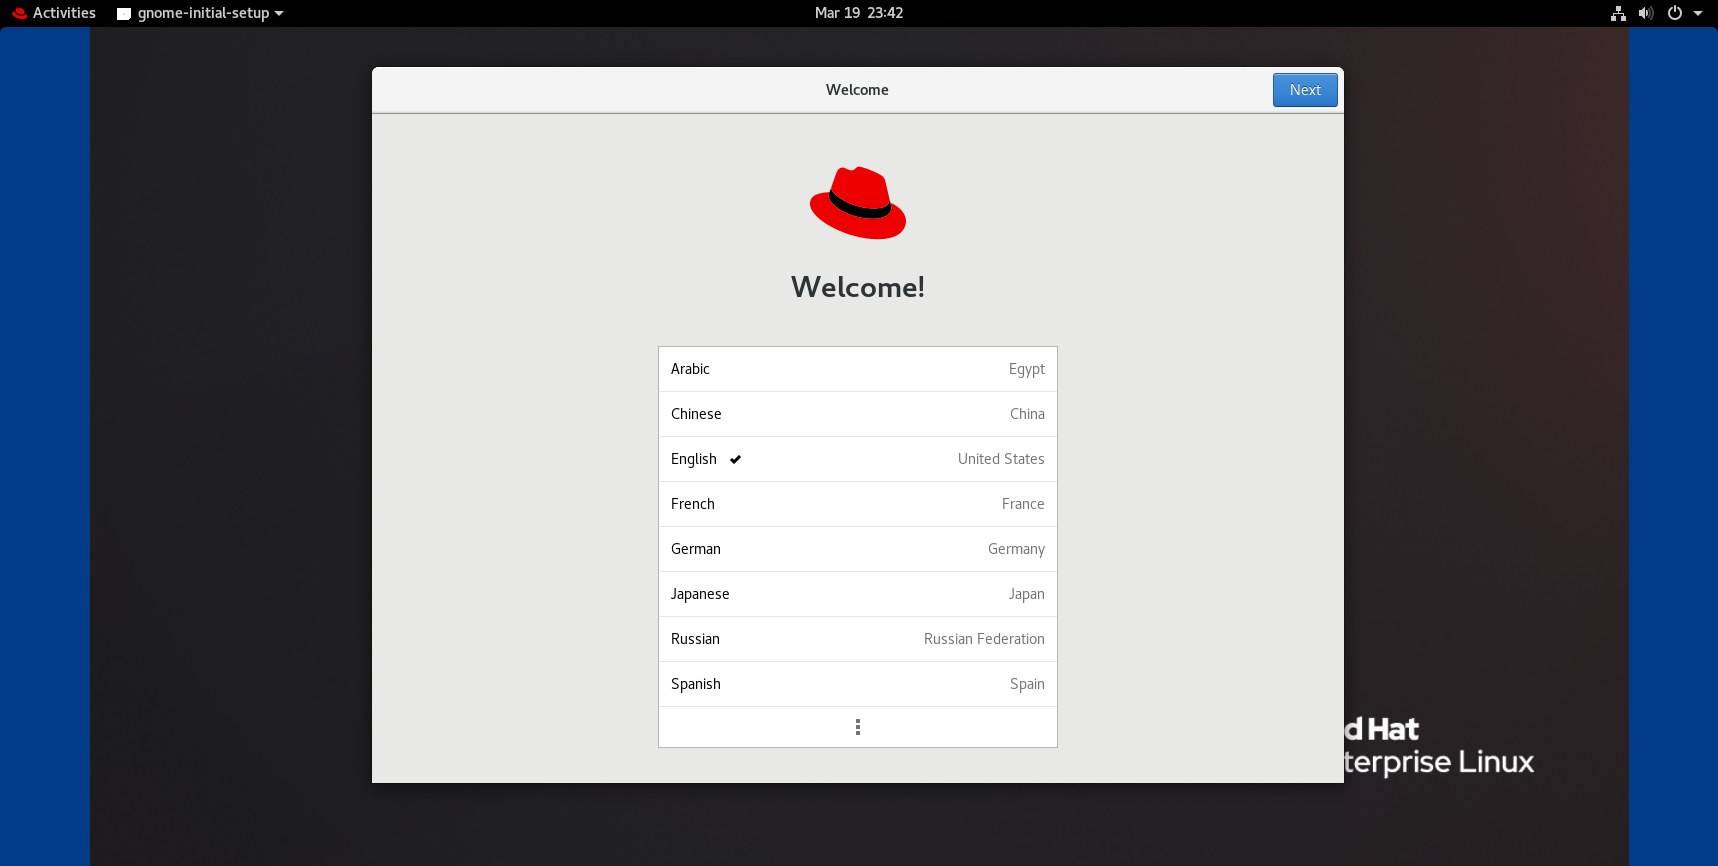Select English language row
Viewport: 1718px width, 866px height.
858,459
